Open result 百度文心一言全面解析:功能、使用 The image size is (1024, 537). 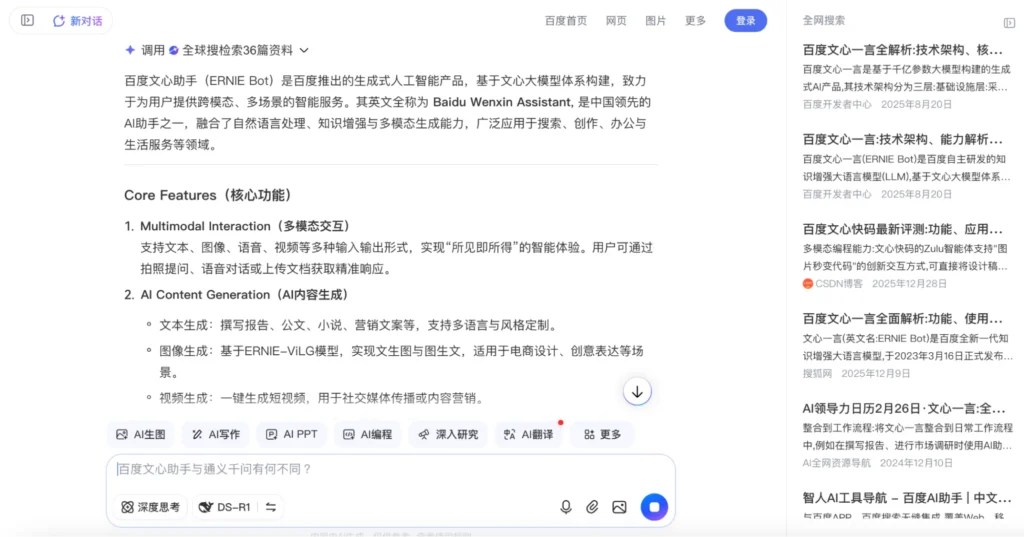903,319
